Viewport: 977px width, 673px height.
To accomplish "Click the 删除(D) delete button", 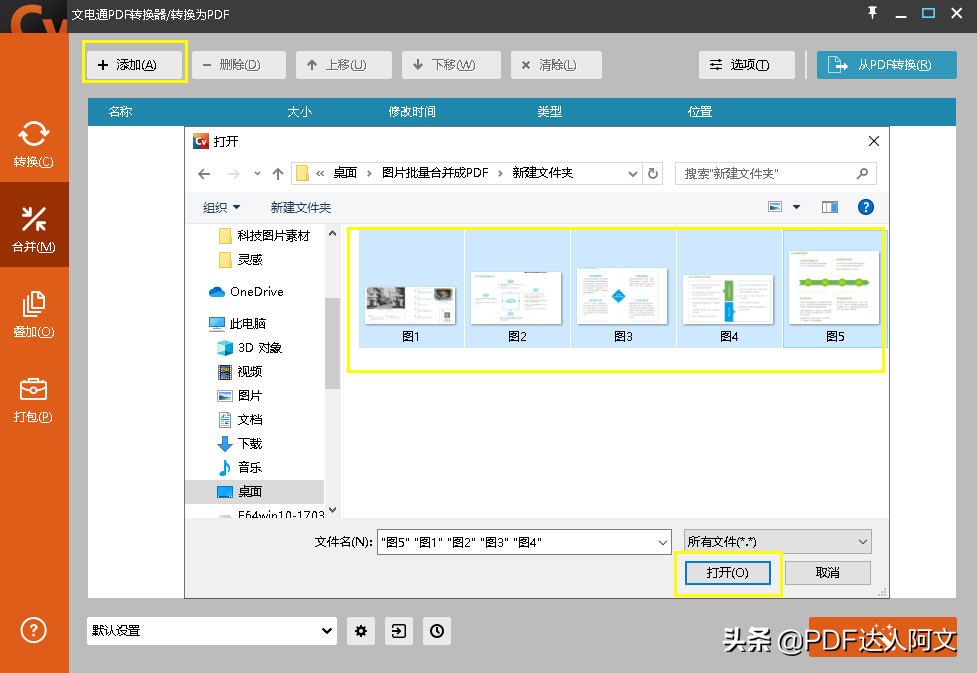I will (x=239, y=65).
